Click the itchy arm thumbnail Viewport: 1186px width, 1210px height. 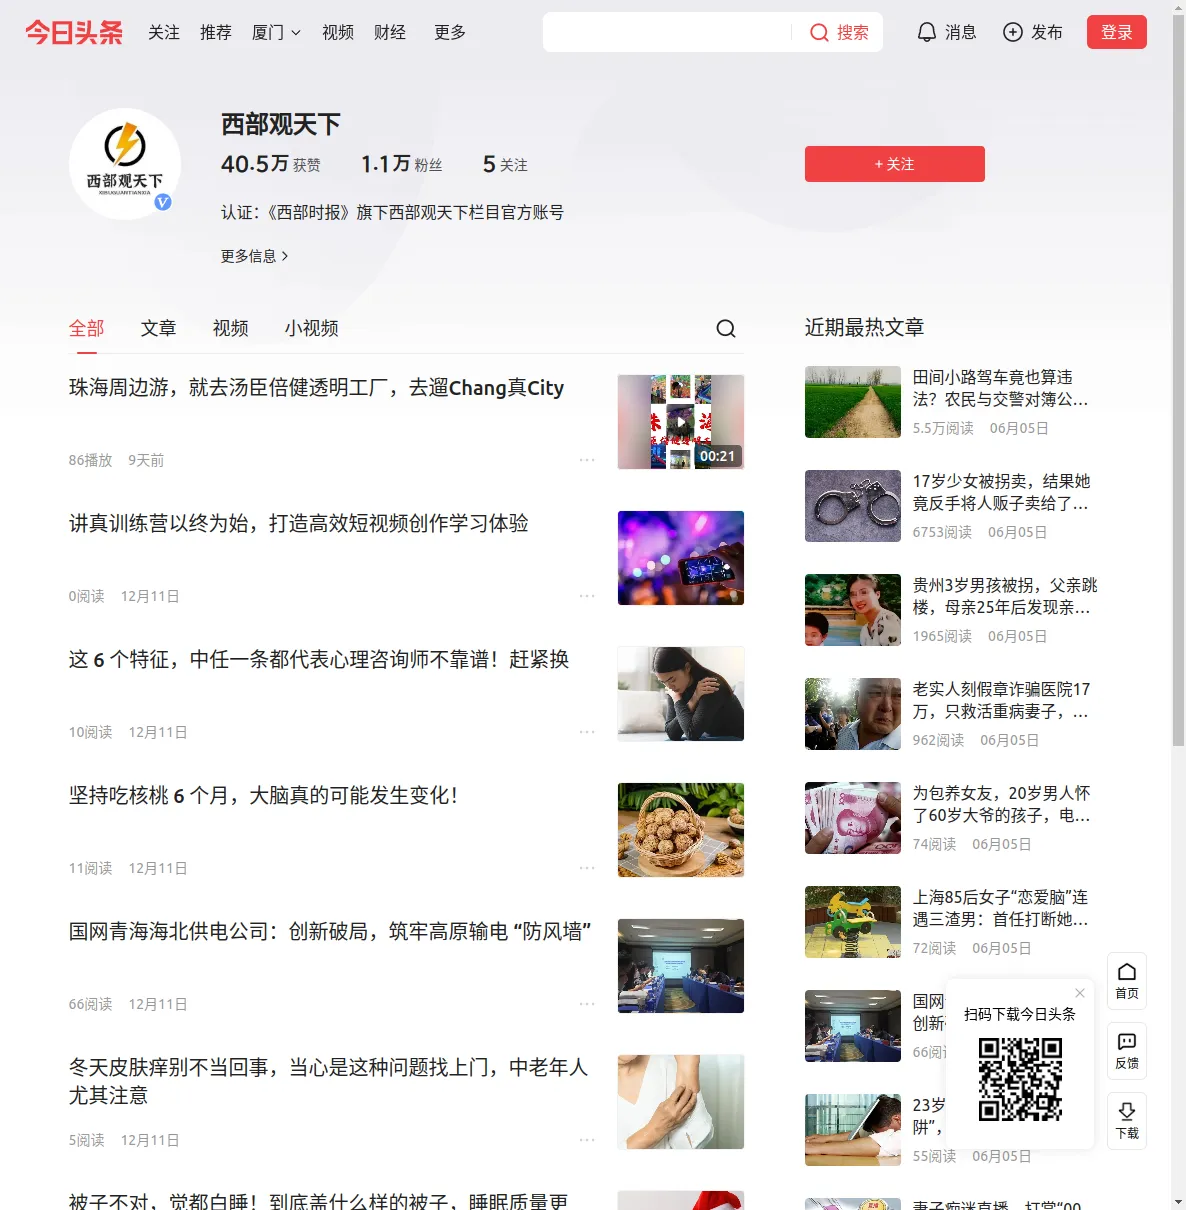[681, 1102]
